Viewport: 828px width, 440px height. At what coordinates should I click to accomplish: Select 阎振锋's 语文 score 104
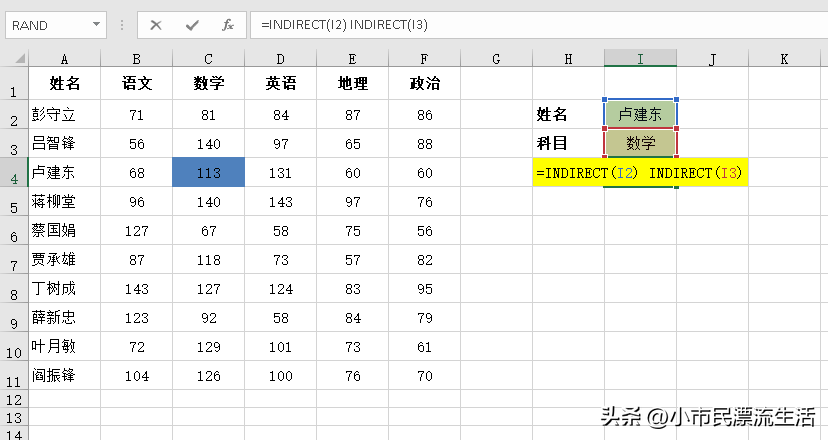click(136, 376)
